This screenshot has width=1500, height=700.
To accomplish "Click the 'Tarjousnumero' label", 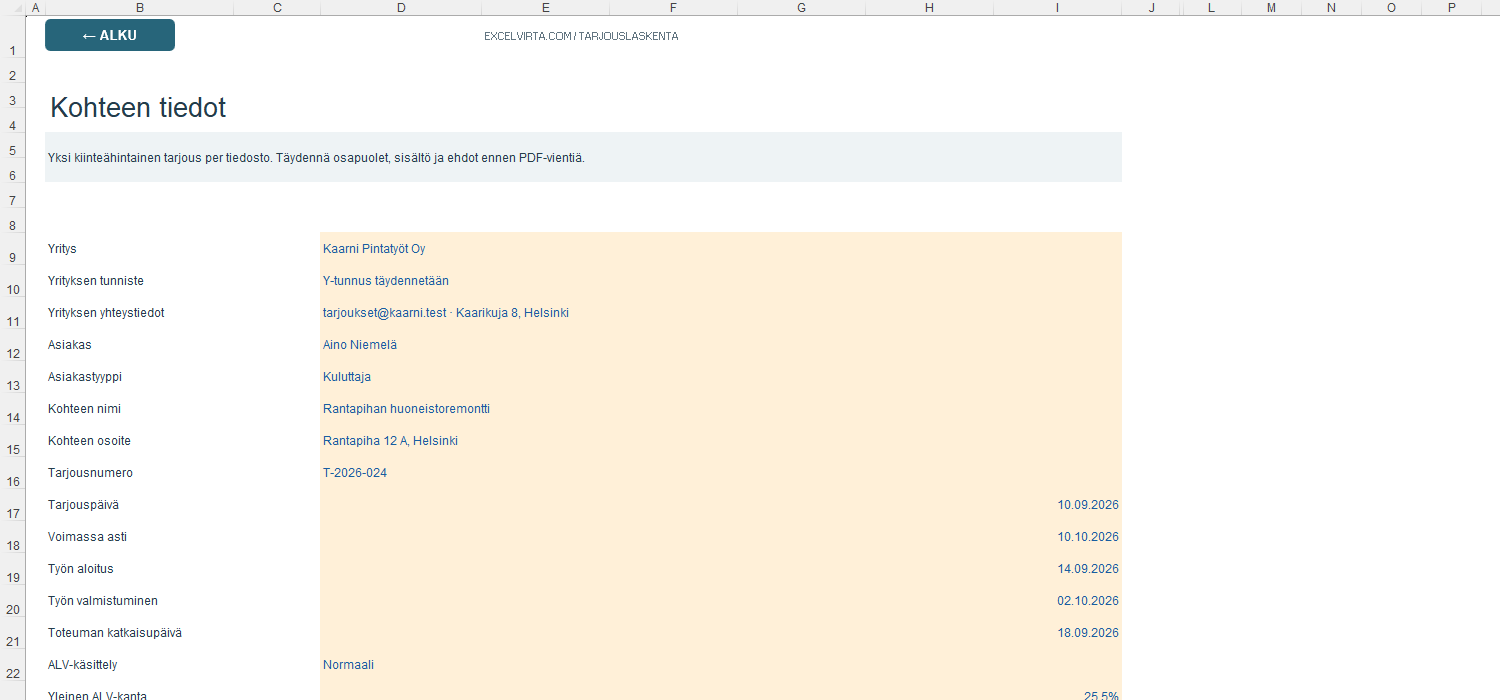I will click(90, 473).
